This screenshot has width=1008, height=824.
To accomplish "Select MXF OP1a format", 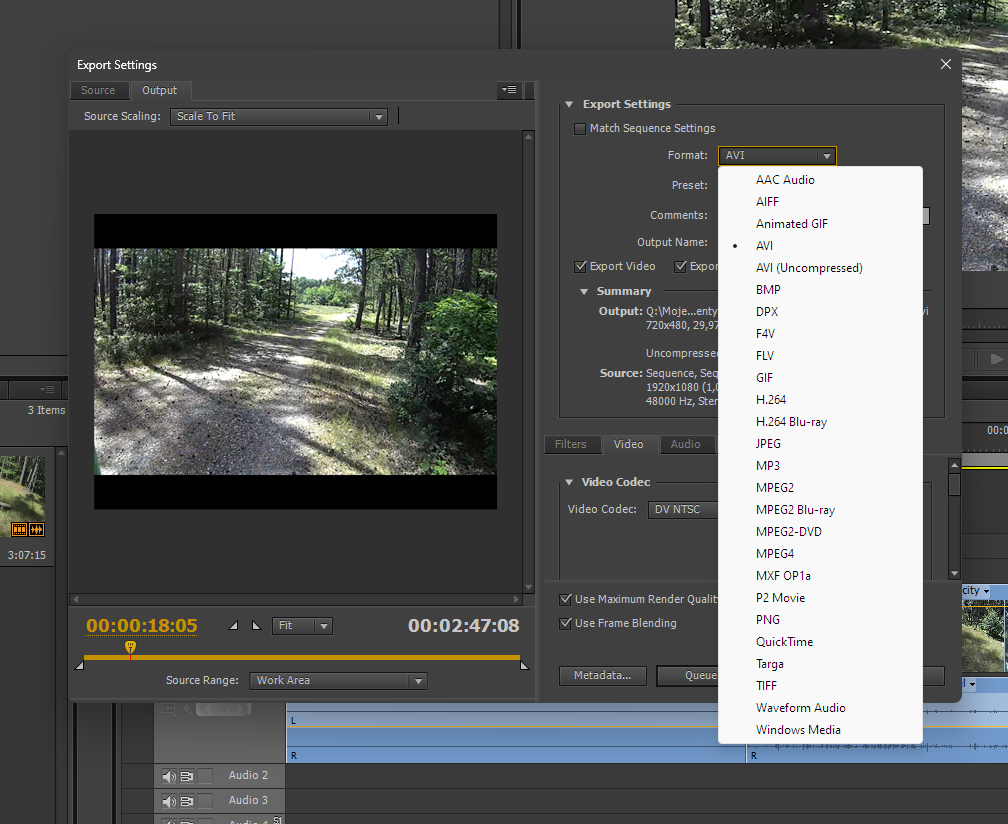I will (820, 576).
